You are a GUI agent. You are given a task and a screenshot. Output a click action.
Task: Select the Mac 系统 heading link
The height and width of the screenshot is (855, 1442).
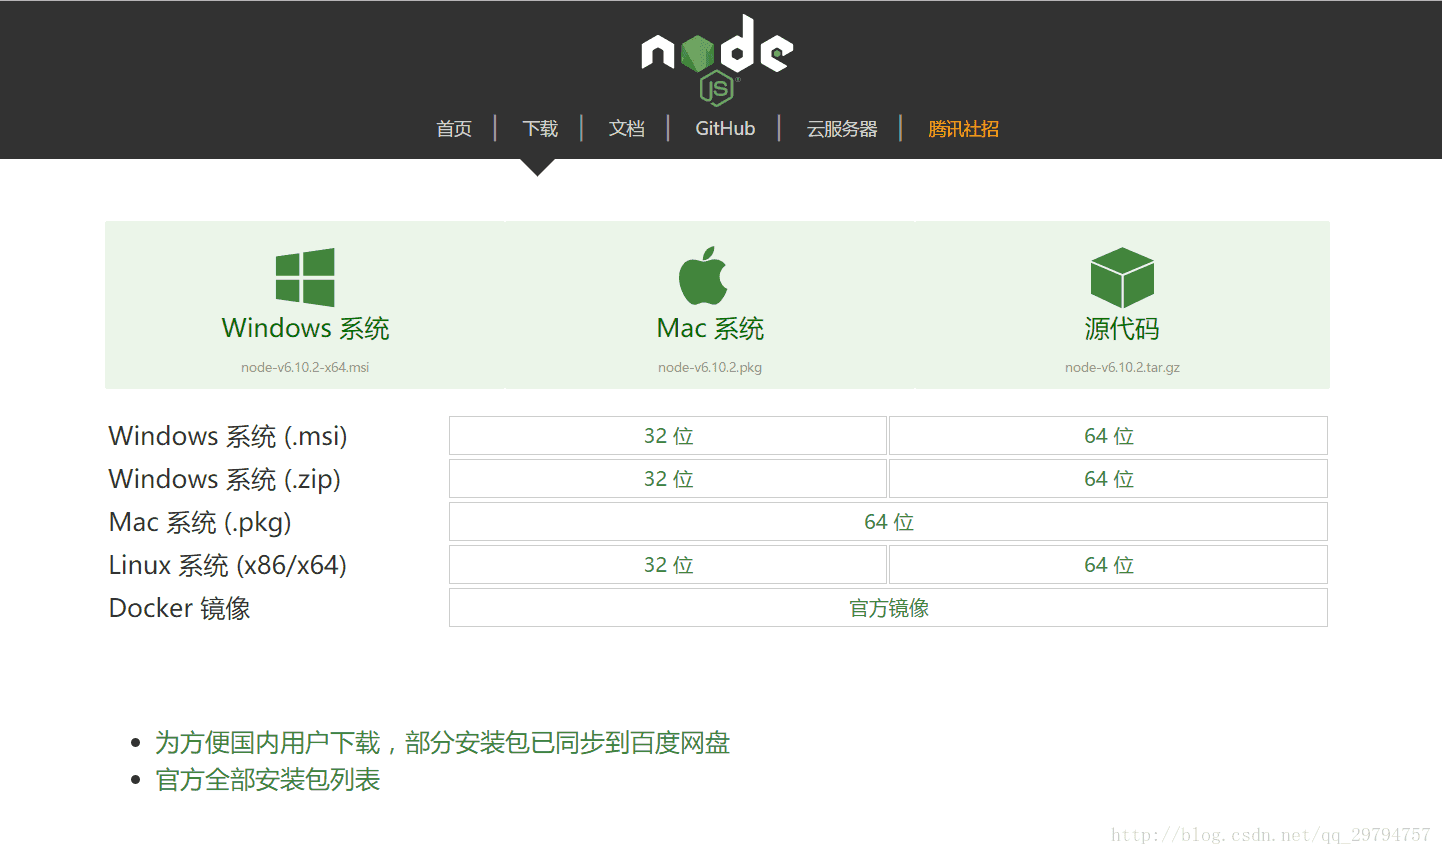point(710,329)
